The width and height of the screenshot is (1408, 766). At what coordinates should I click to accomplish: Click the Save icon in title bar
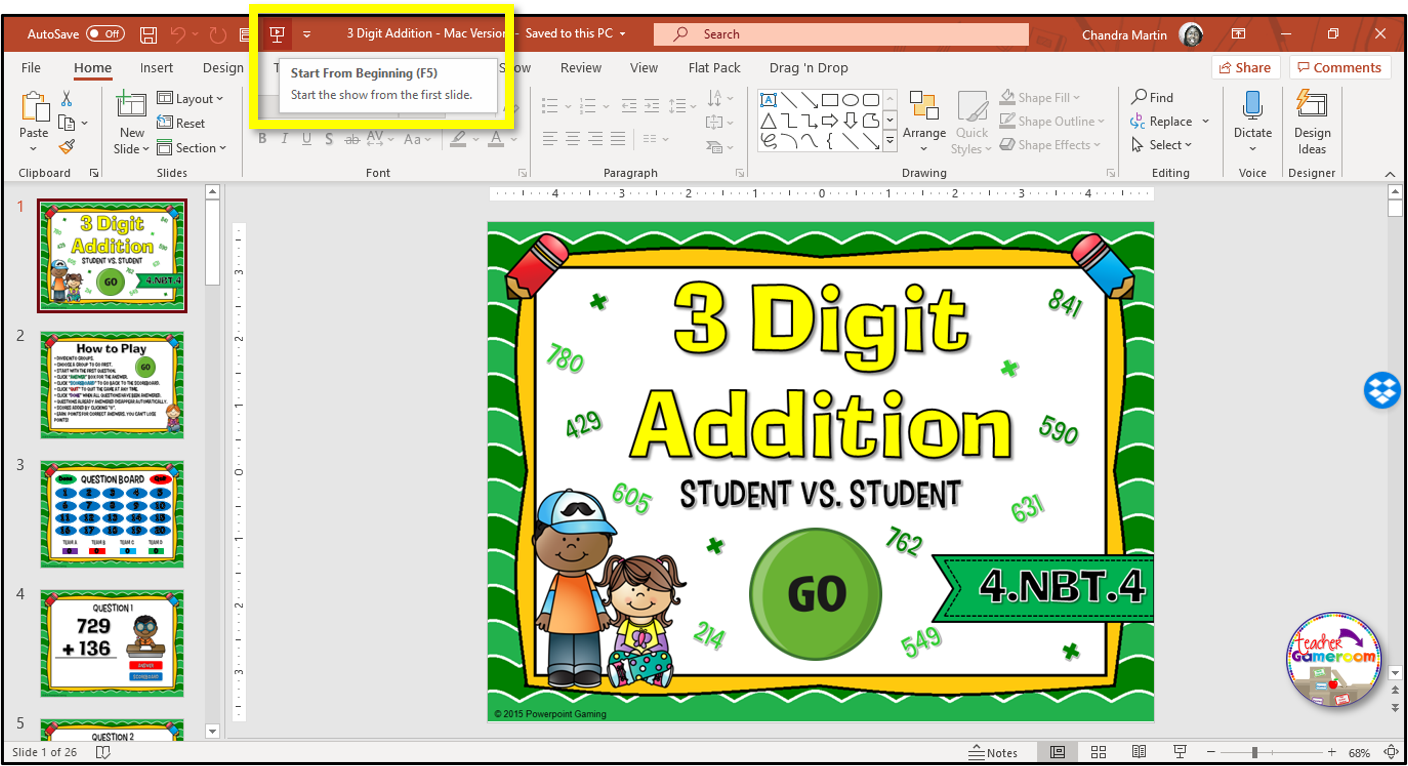pyautogui.click(x=149, y=34)
